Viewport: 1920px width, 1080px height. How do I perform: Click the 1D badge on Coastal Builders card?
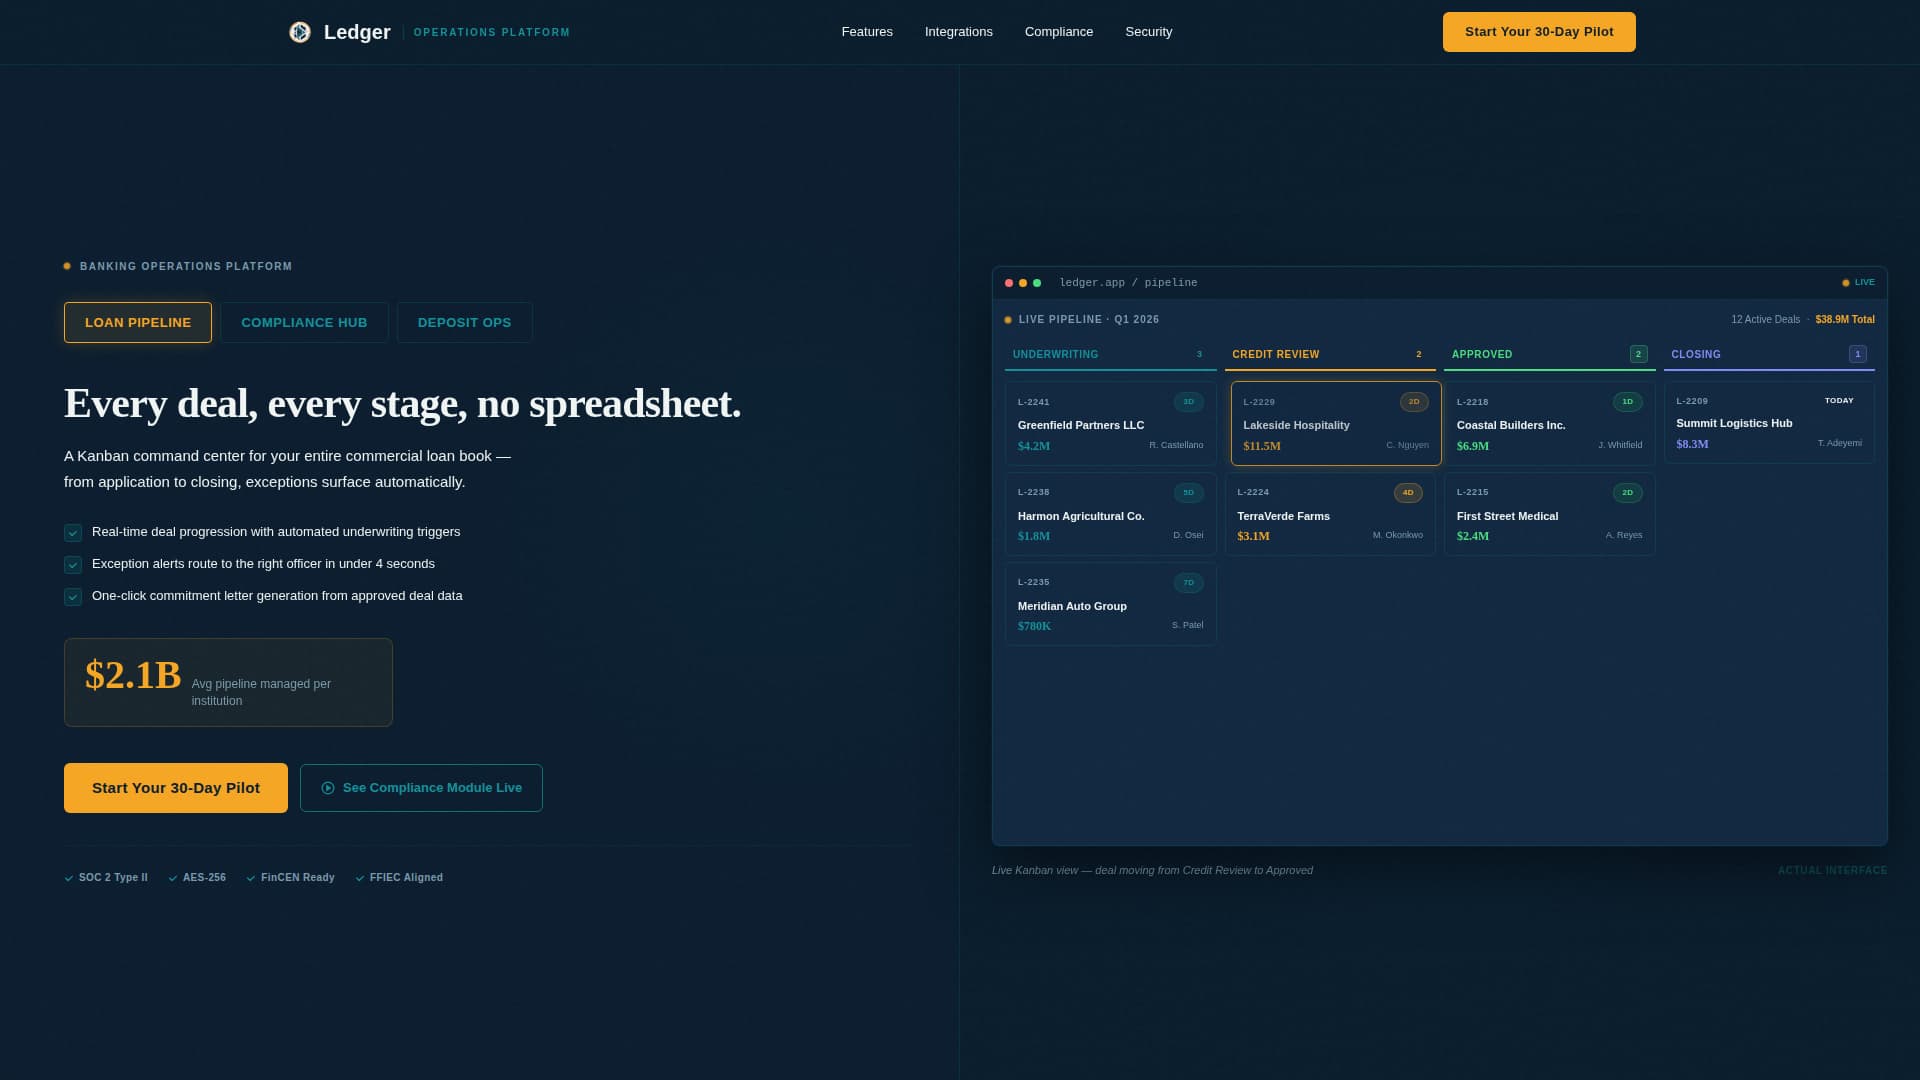(x=1628, y=402)
